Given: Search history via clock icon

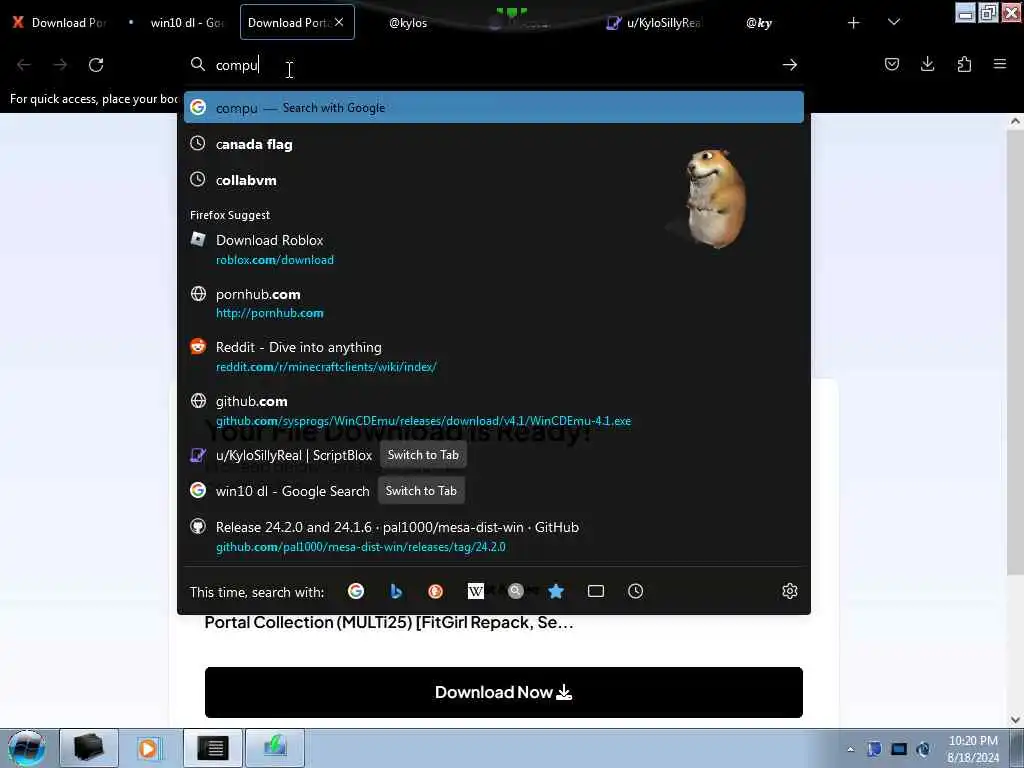Looking at the screenshot, I should pos(635,591).
